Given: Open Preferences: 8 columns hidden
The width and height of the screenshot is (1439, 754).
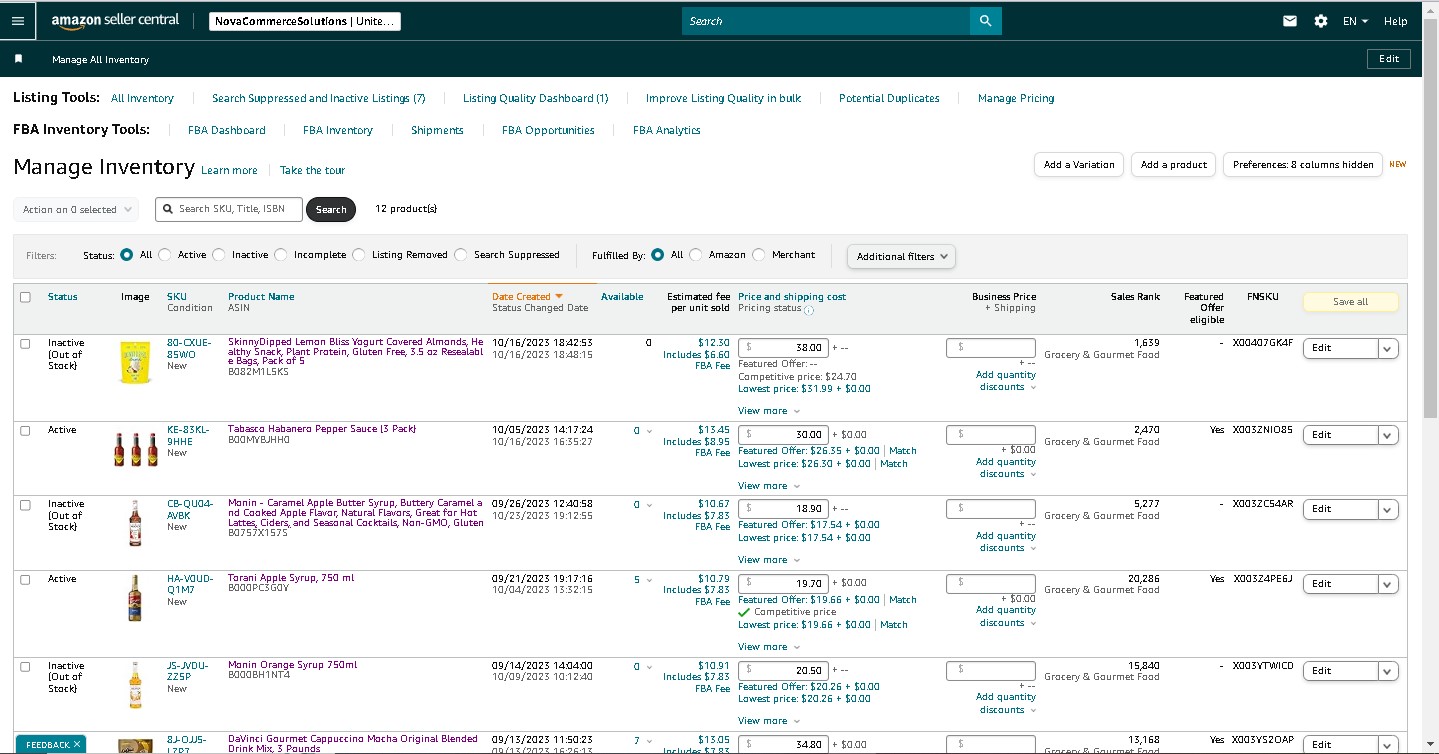Looking at the screenshot, I should coord(1303,165).
